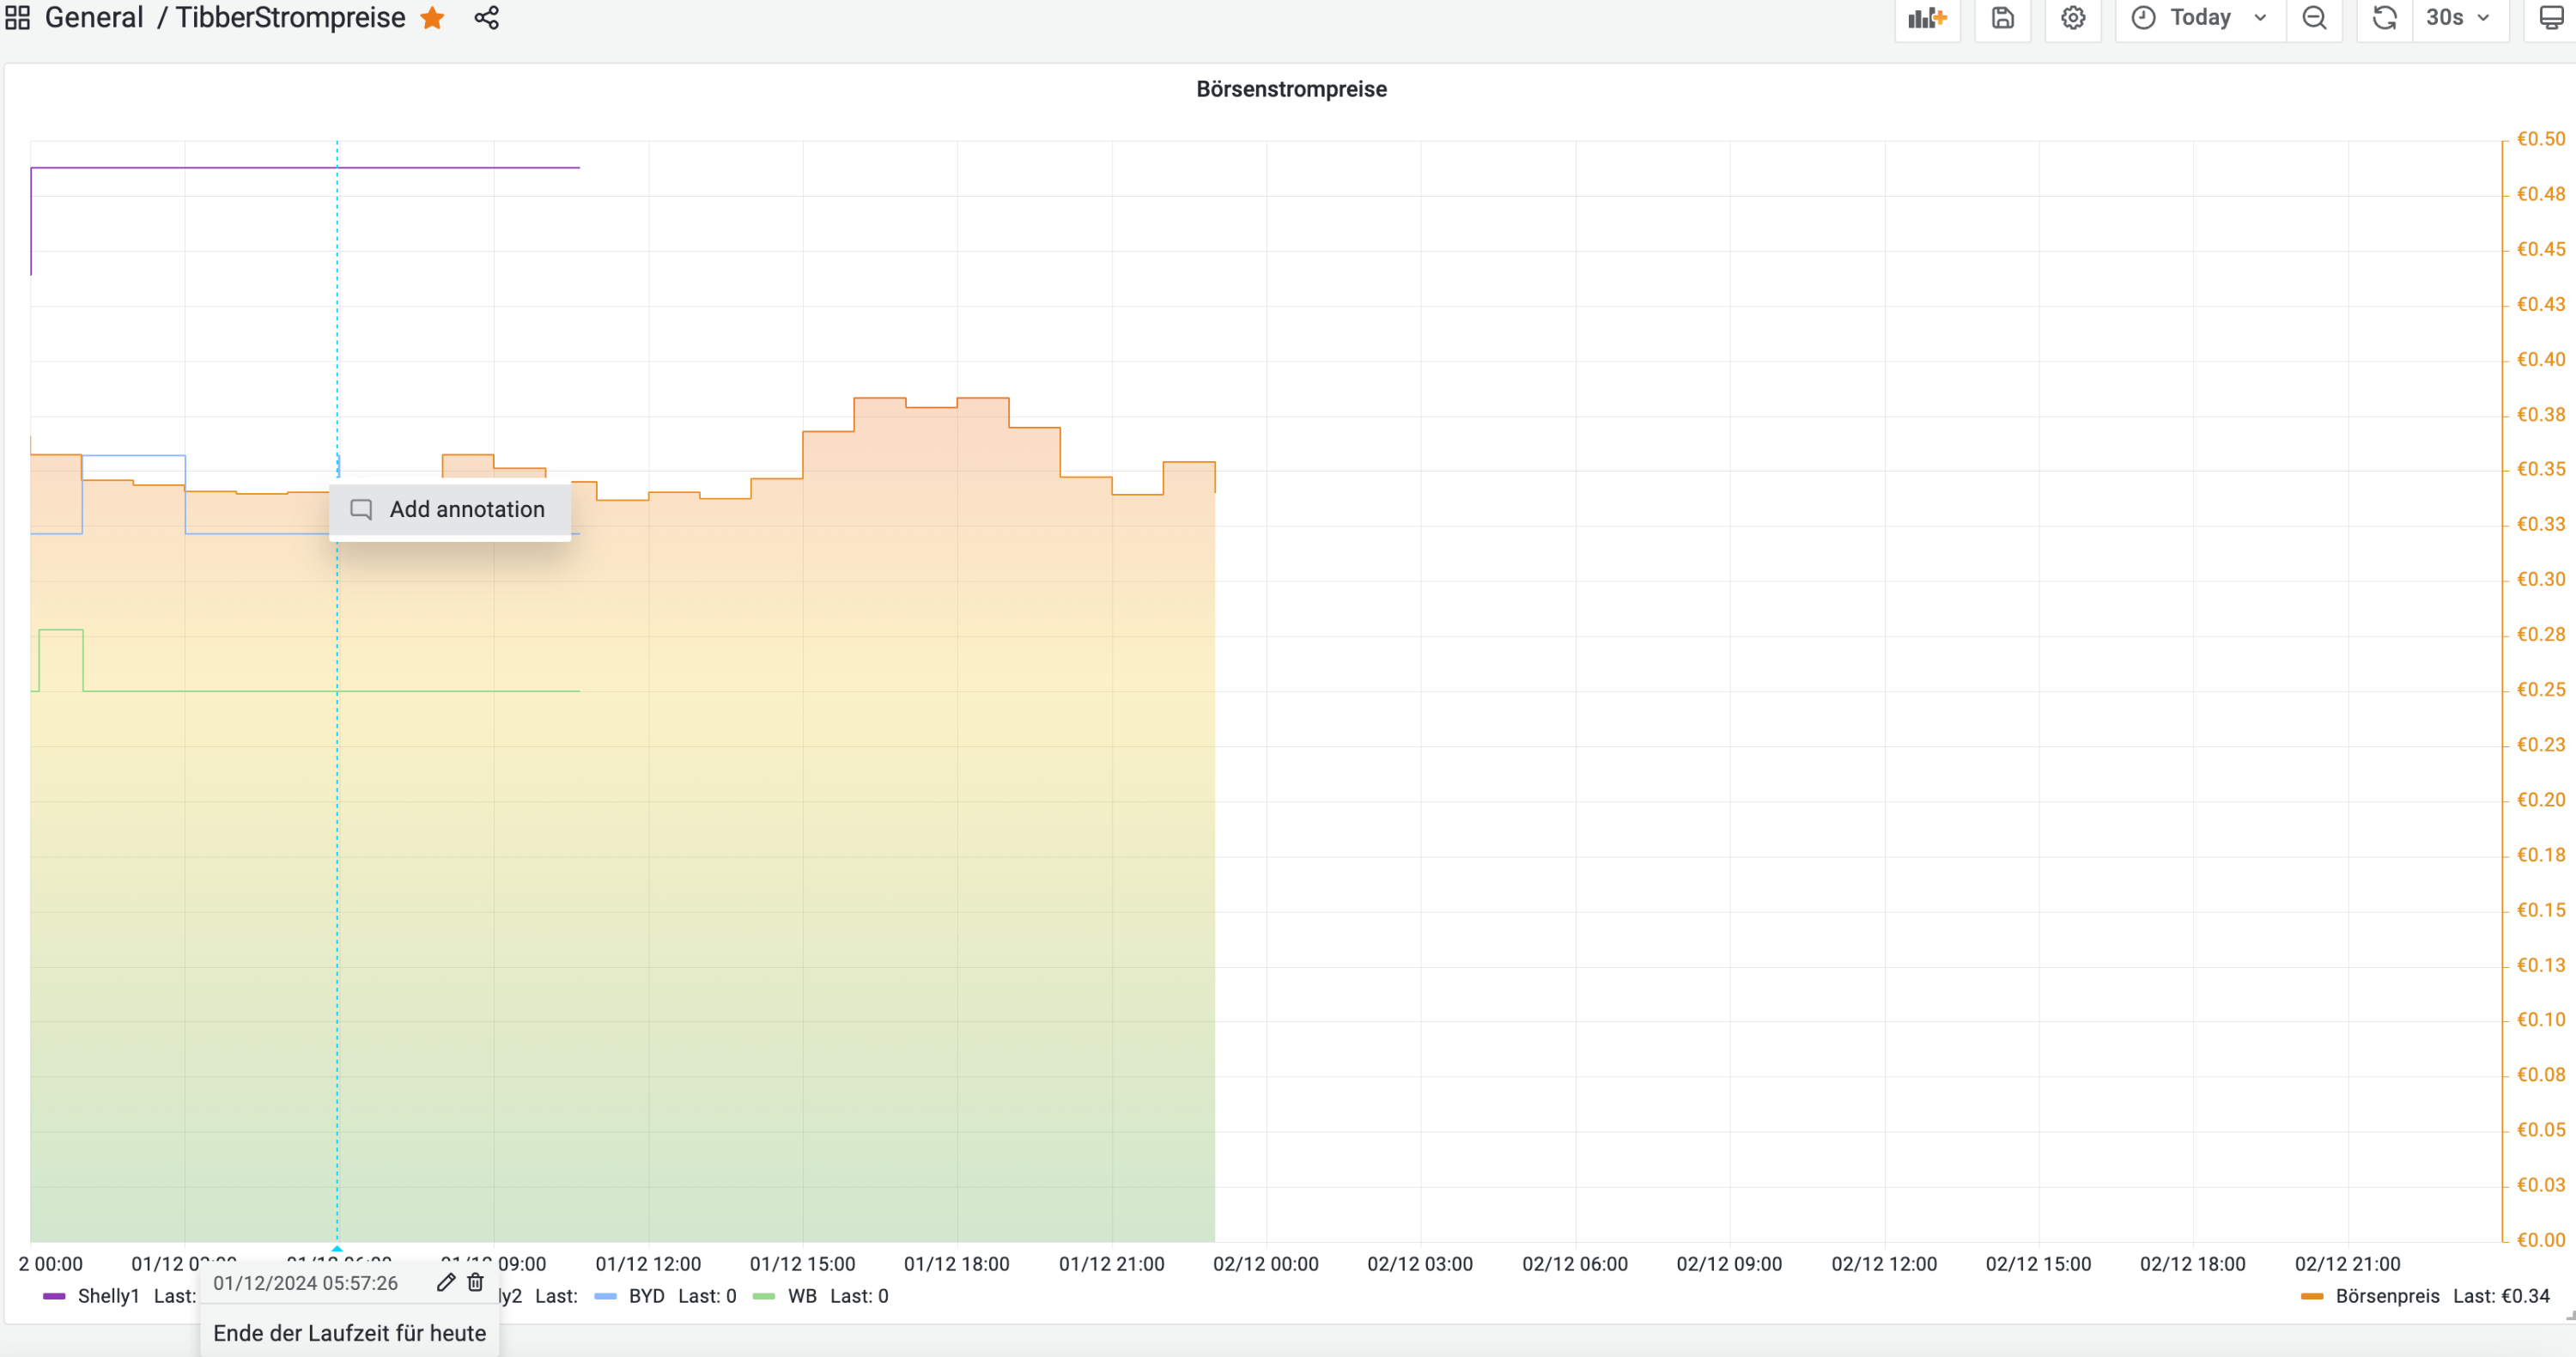This screenshot has height=1357, width=2576.
Task: Toggle BYD series visibility in the legend
Action: (x=646, y=1296)
